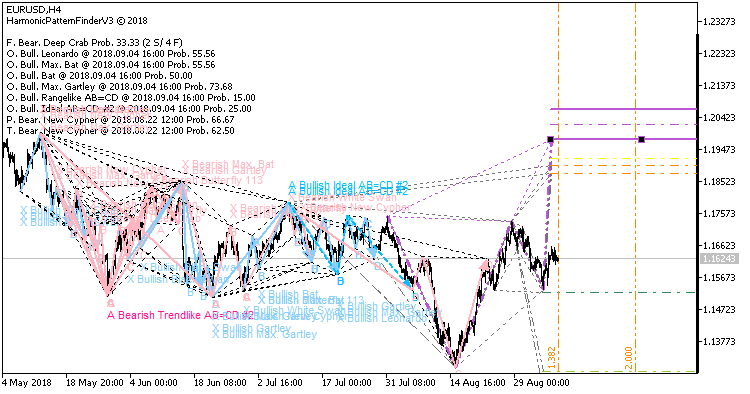Click the yellow dash-dot horizontal level line

(624, 158)
